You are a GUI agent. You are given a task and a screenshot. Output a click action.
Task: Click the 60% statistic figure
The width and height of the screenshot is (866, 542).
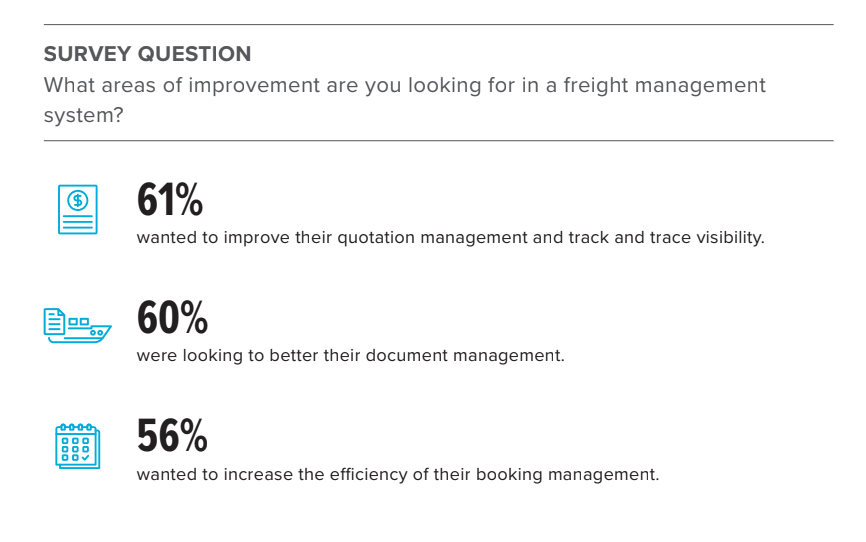coord(172,317)
